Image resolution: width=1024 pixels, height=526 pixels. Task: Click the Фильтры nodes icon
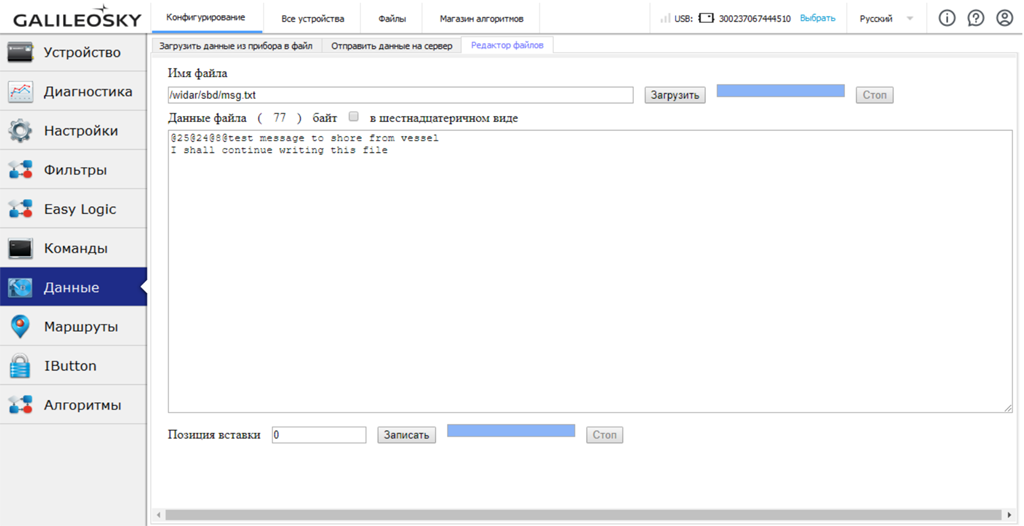[20, 170]
